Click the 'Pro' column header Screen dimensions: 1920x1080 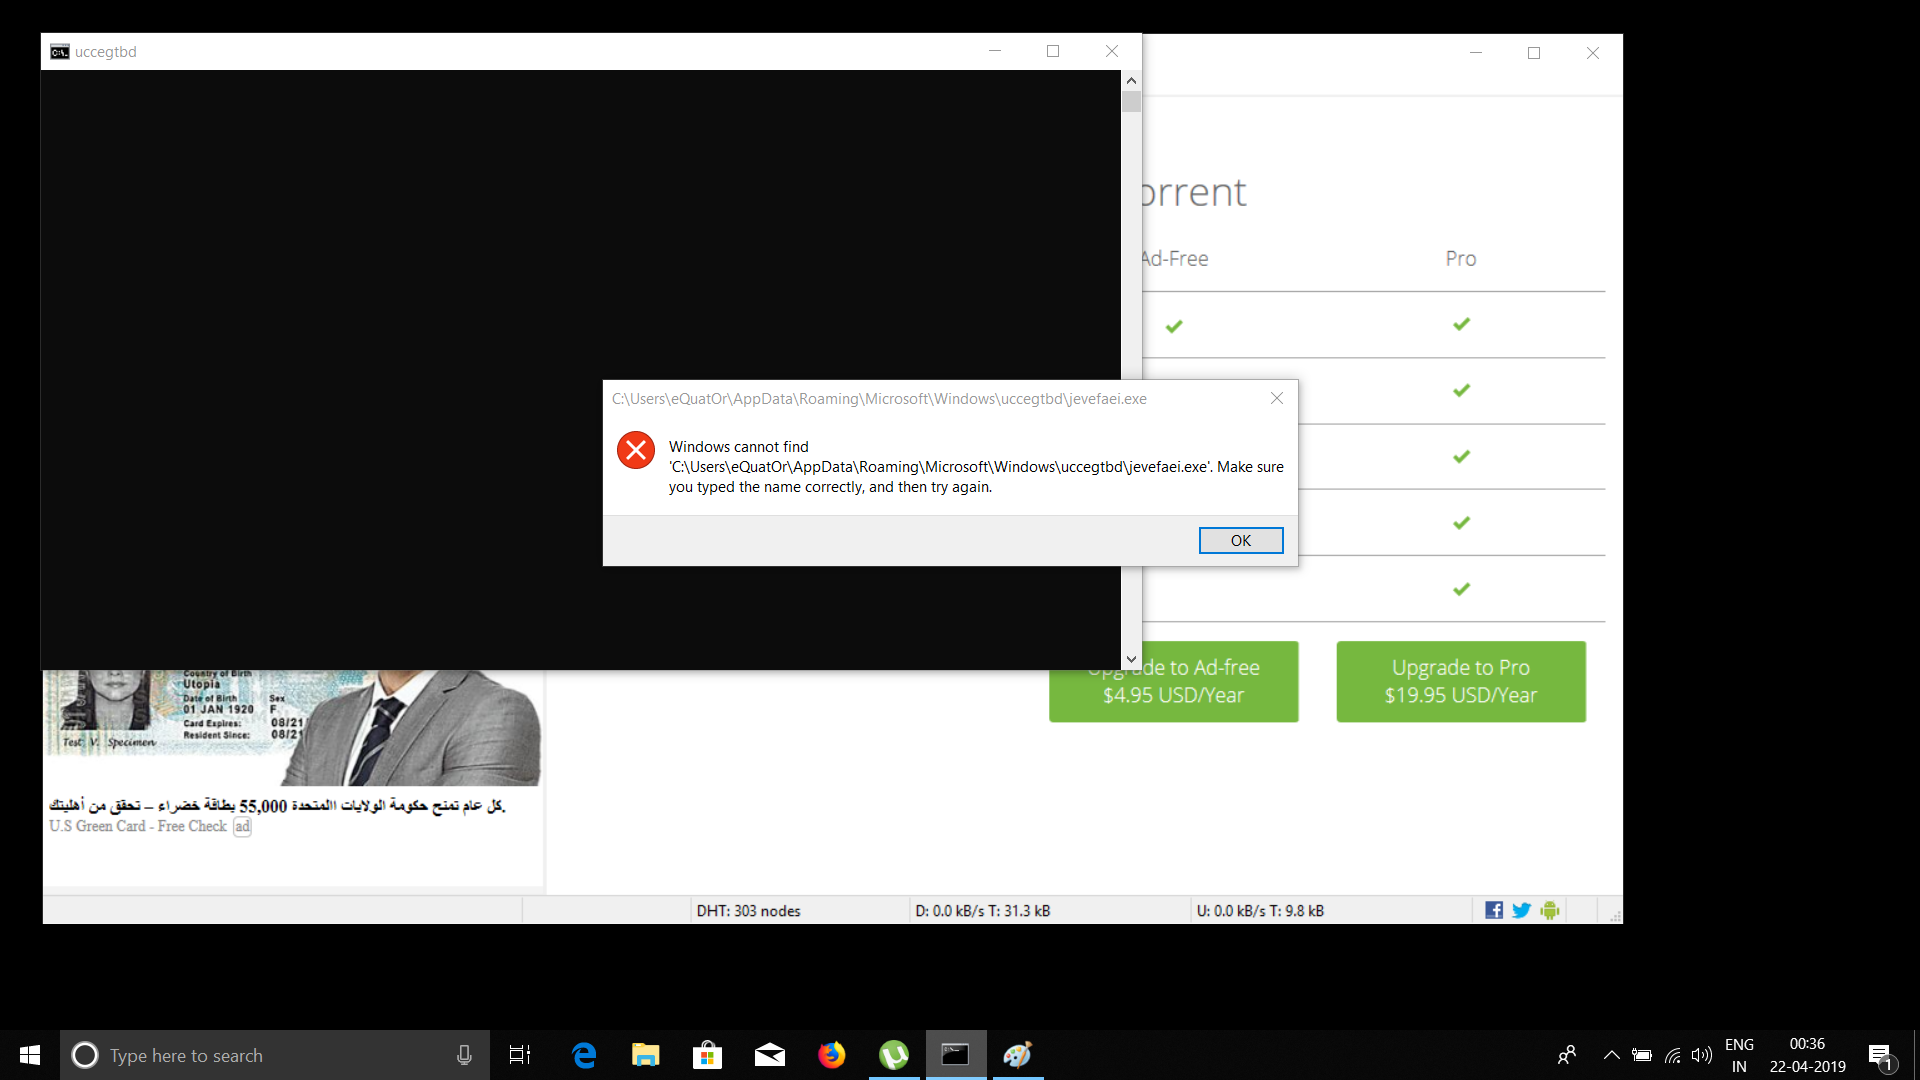click(1461, 259)
